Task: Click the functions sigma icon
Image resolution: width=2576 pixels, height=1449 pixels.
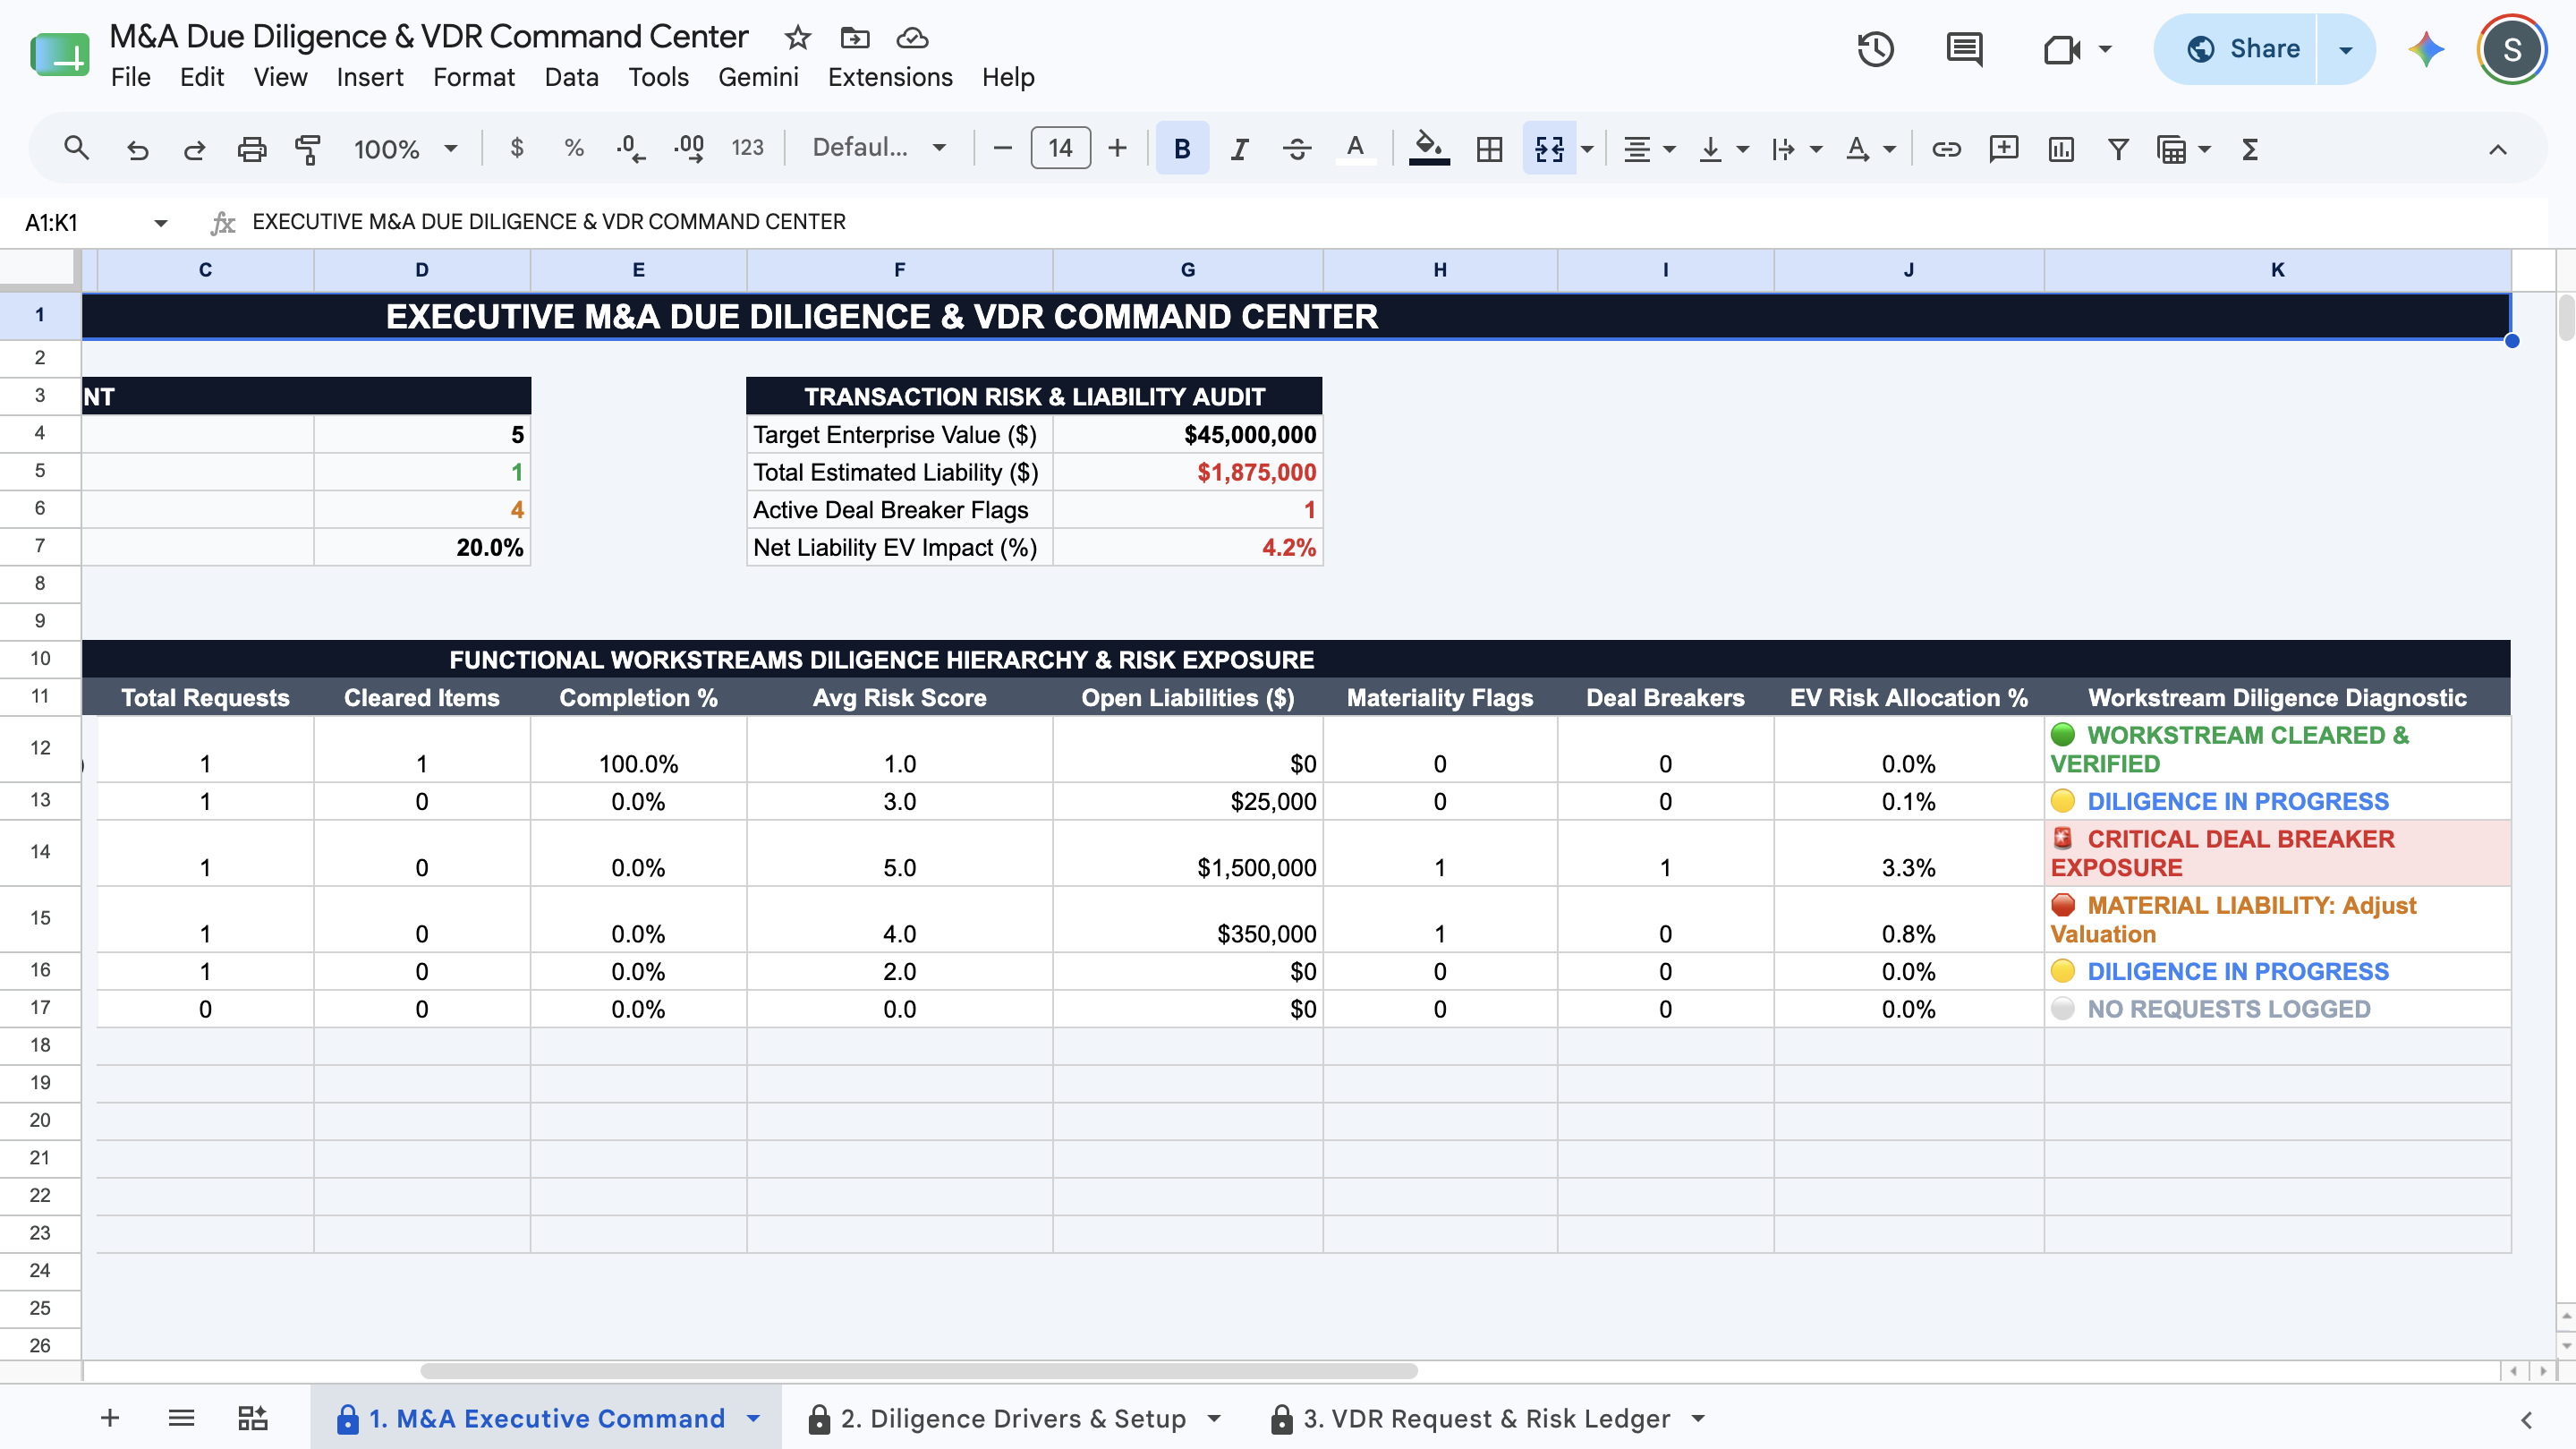Action: click(x=2250, y=149)
